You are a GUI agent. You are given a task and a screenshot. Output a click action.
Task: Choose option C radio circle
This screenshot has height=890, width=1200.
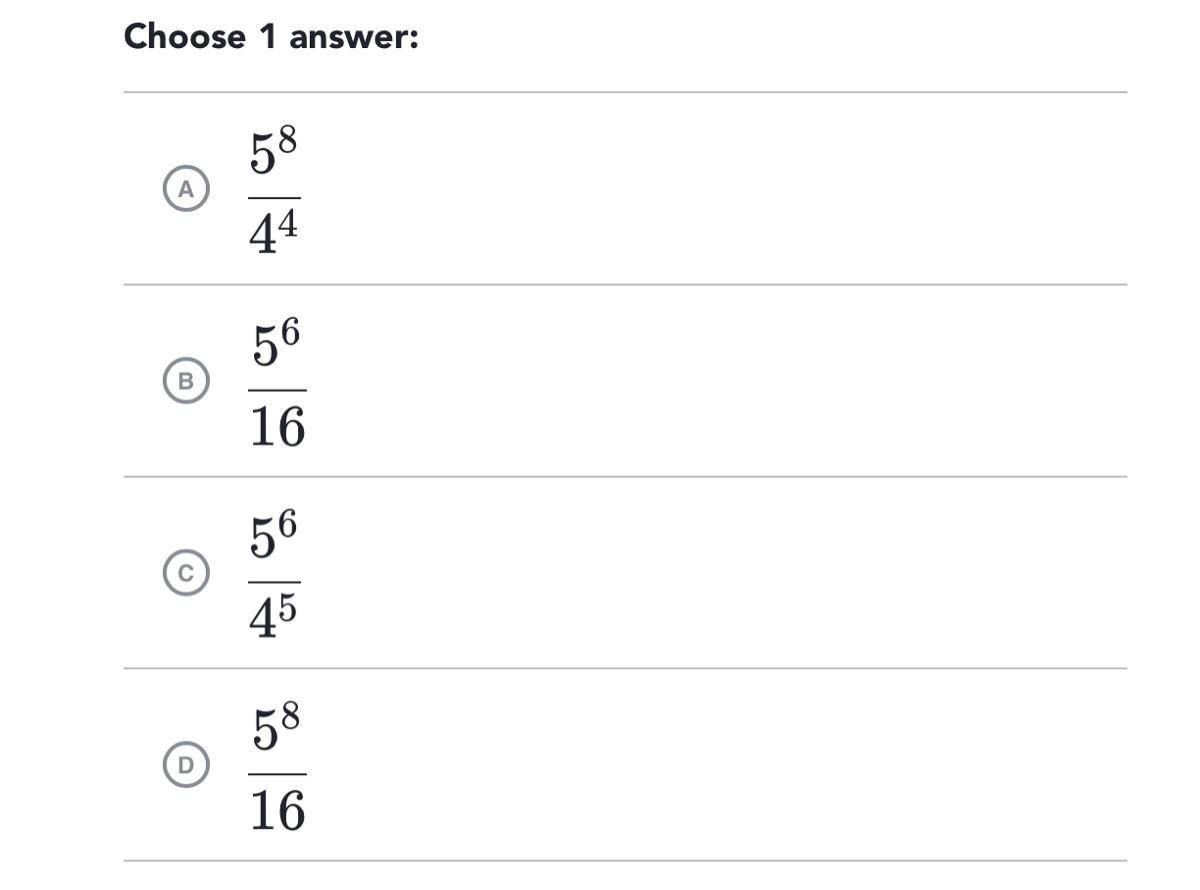186,573
